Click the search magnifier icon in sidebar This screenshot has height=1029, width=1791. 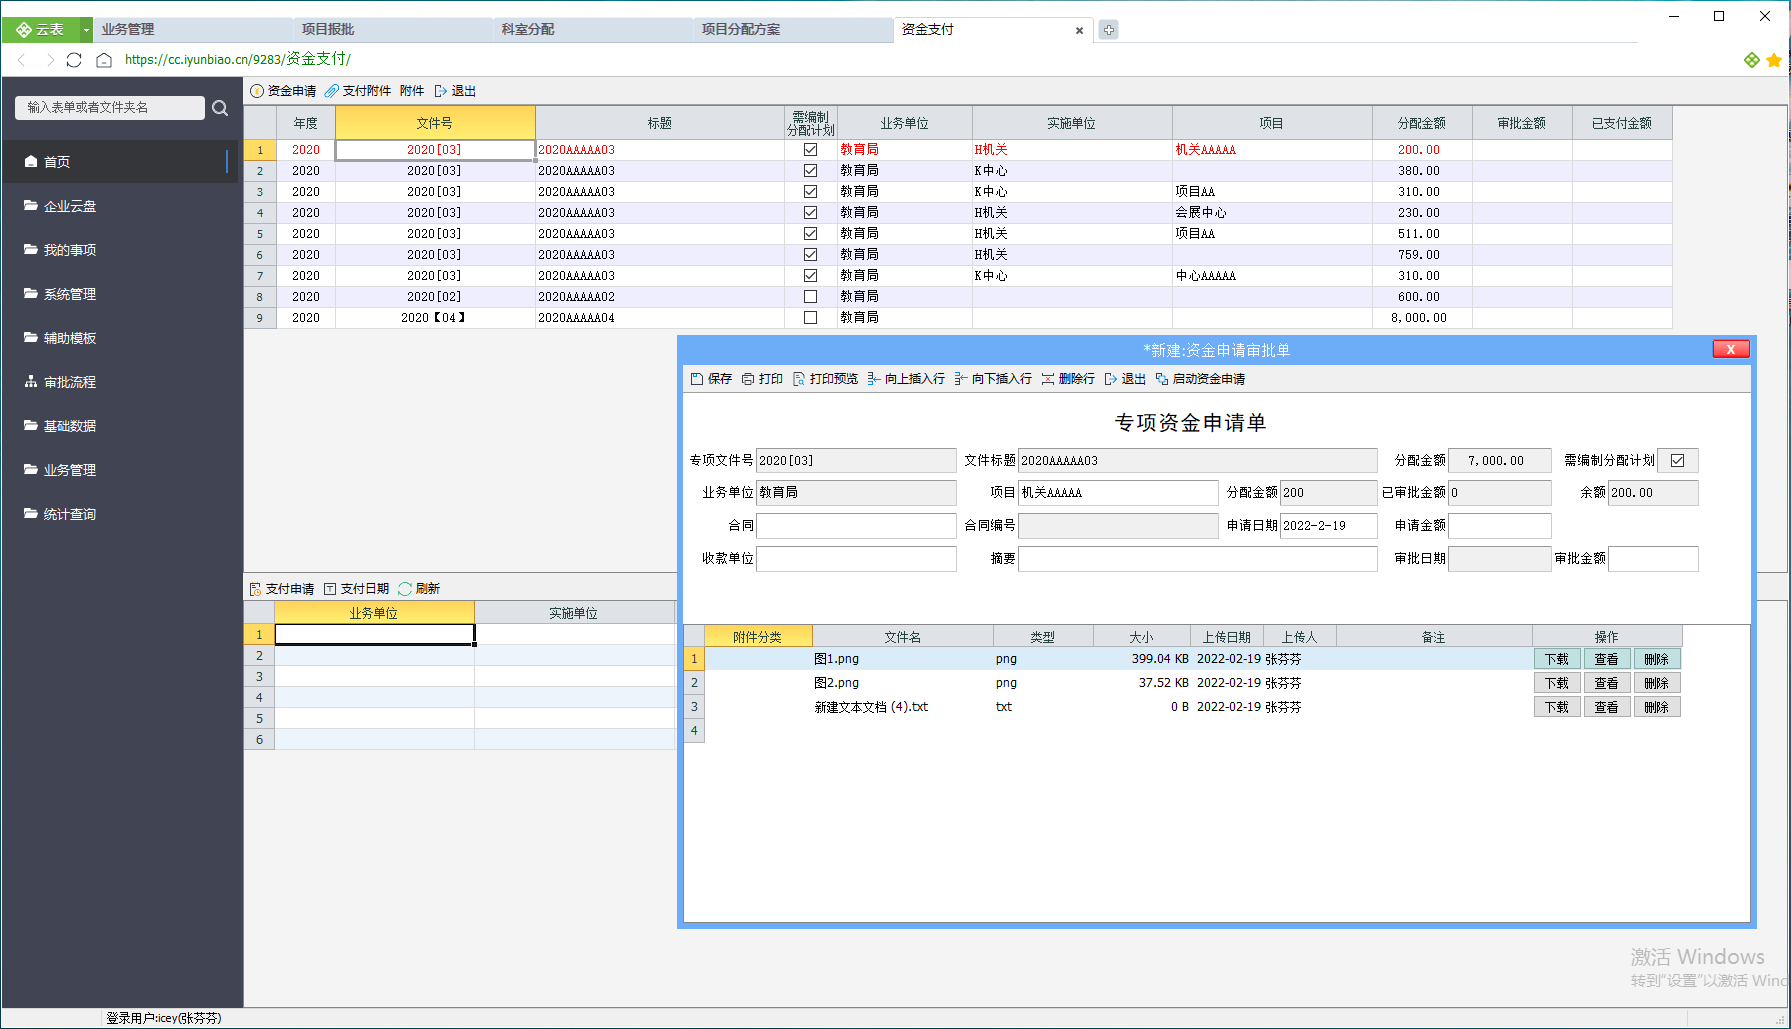(220, 108)
